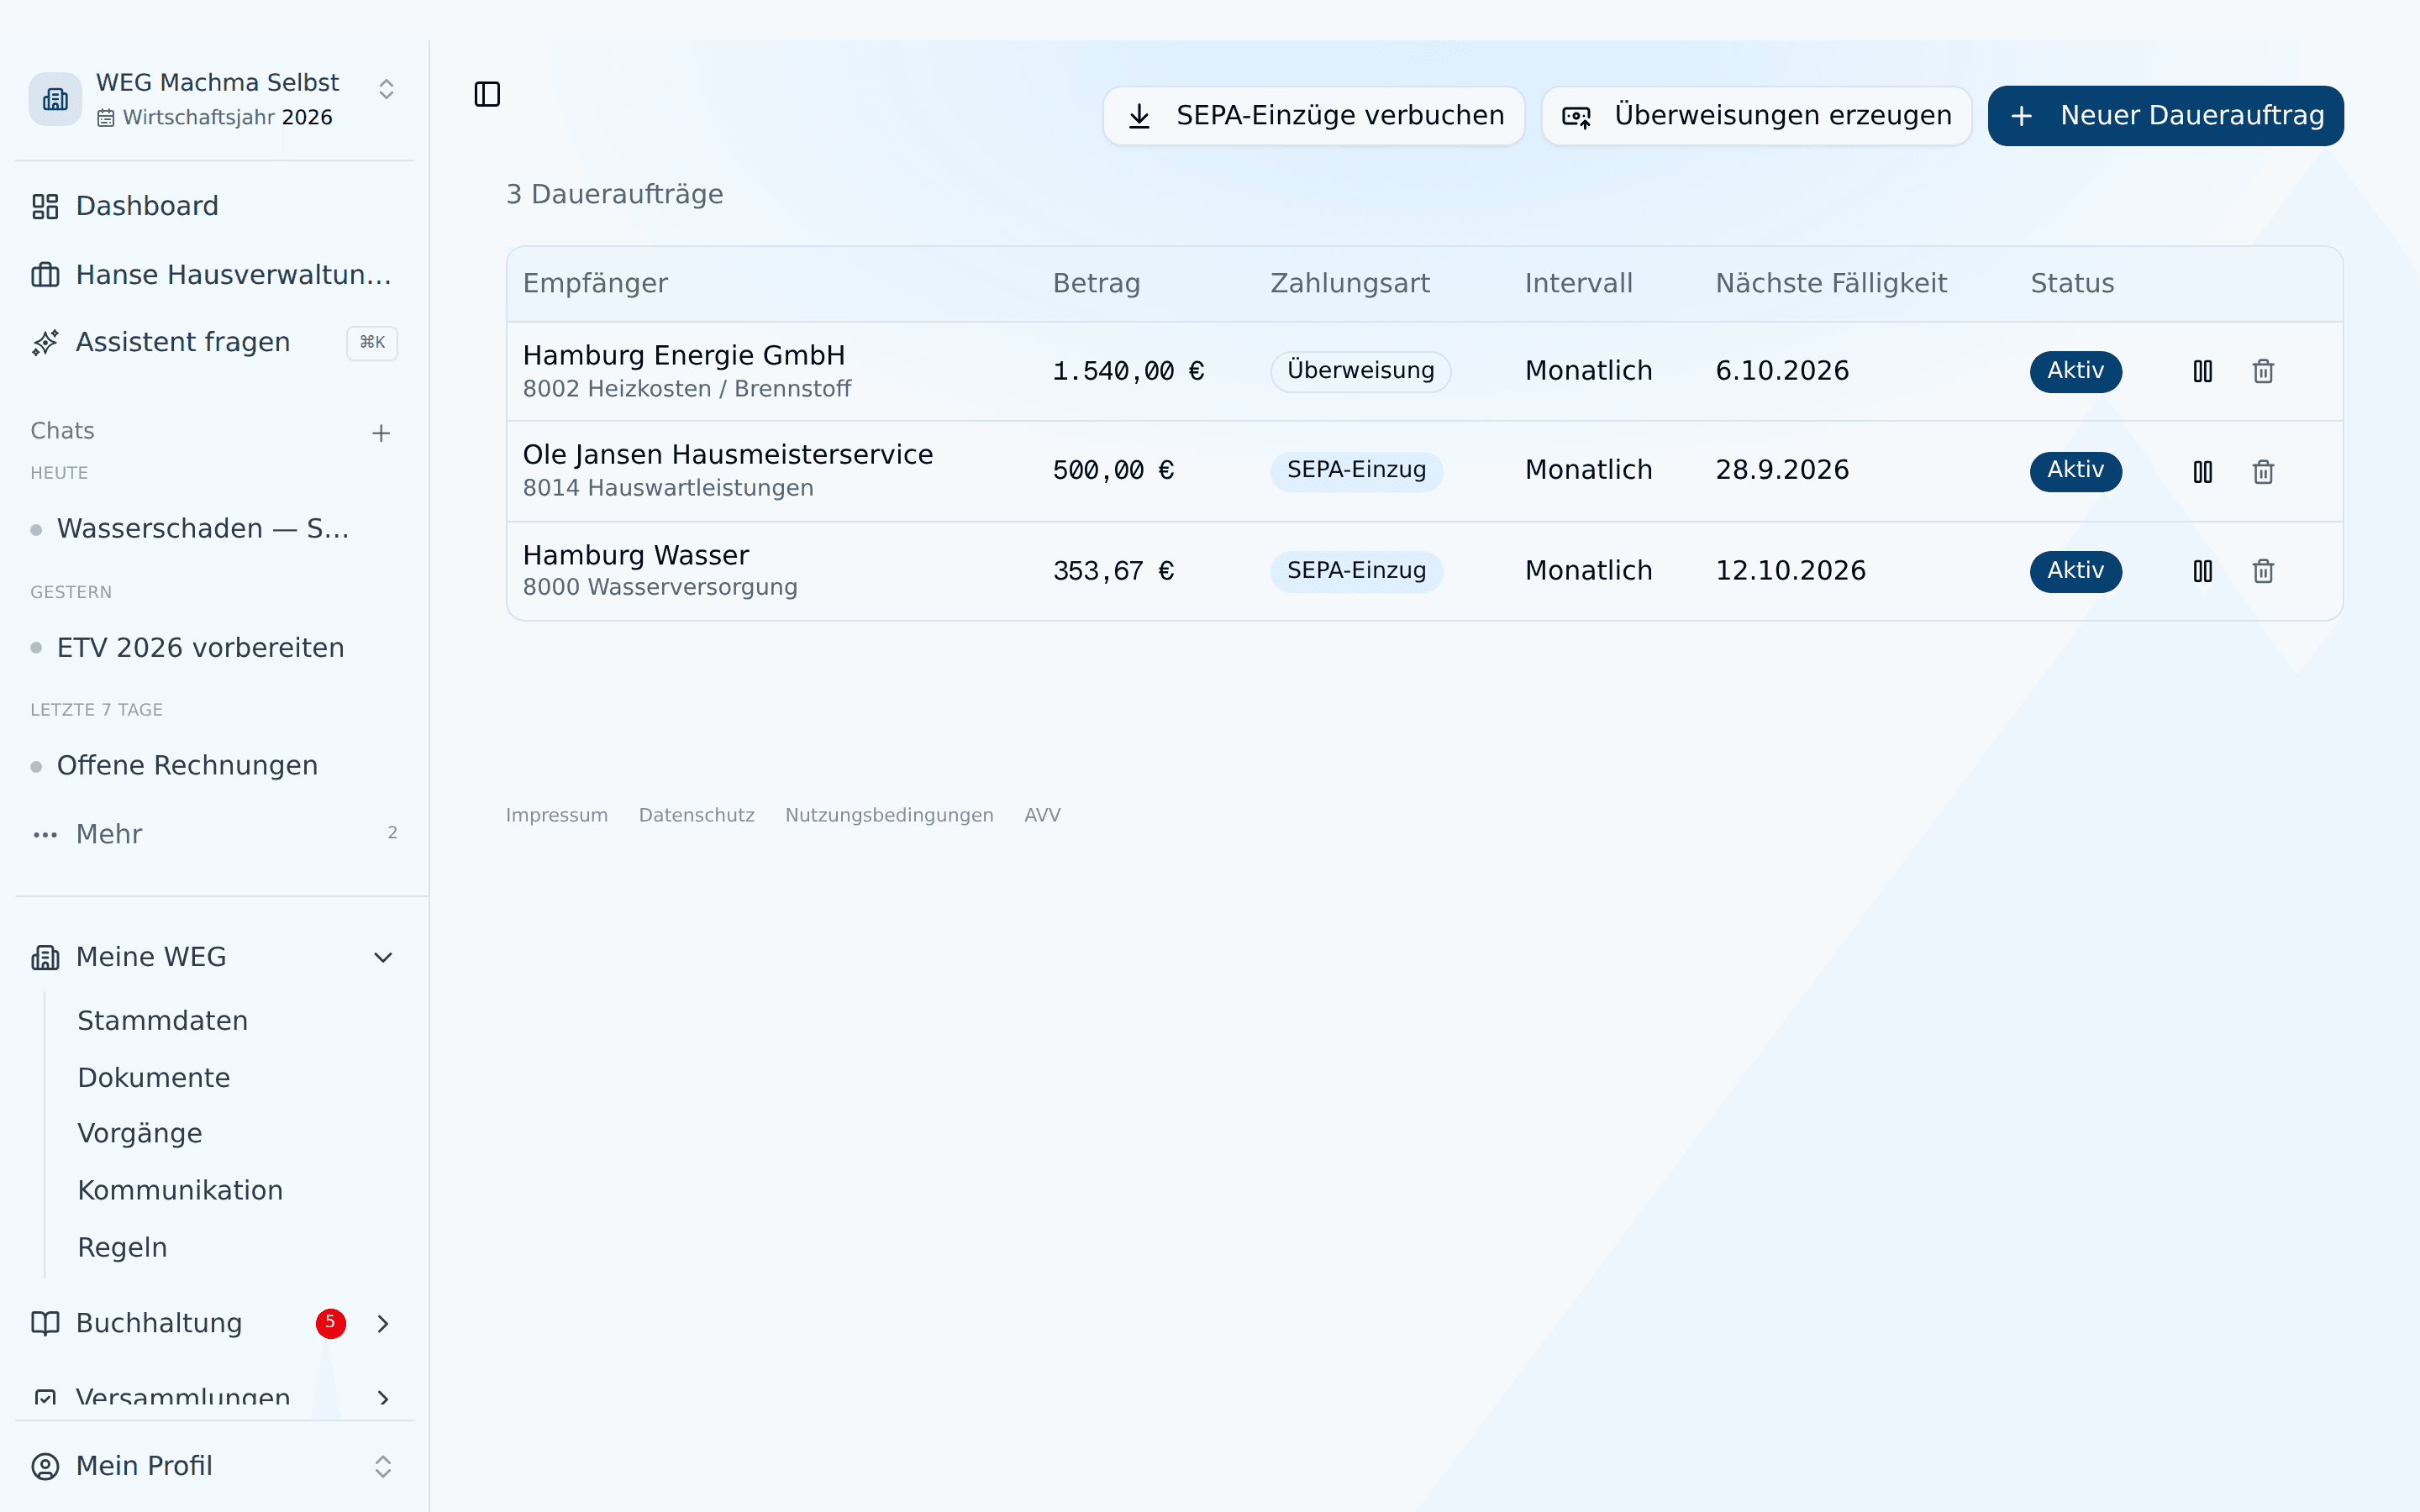Open the AVV footer link
This screenshot has width=2420, height=1512.
[x=1042, y=815]
